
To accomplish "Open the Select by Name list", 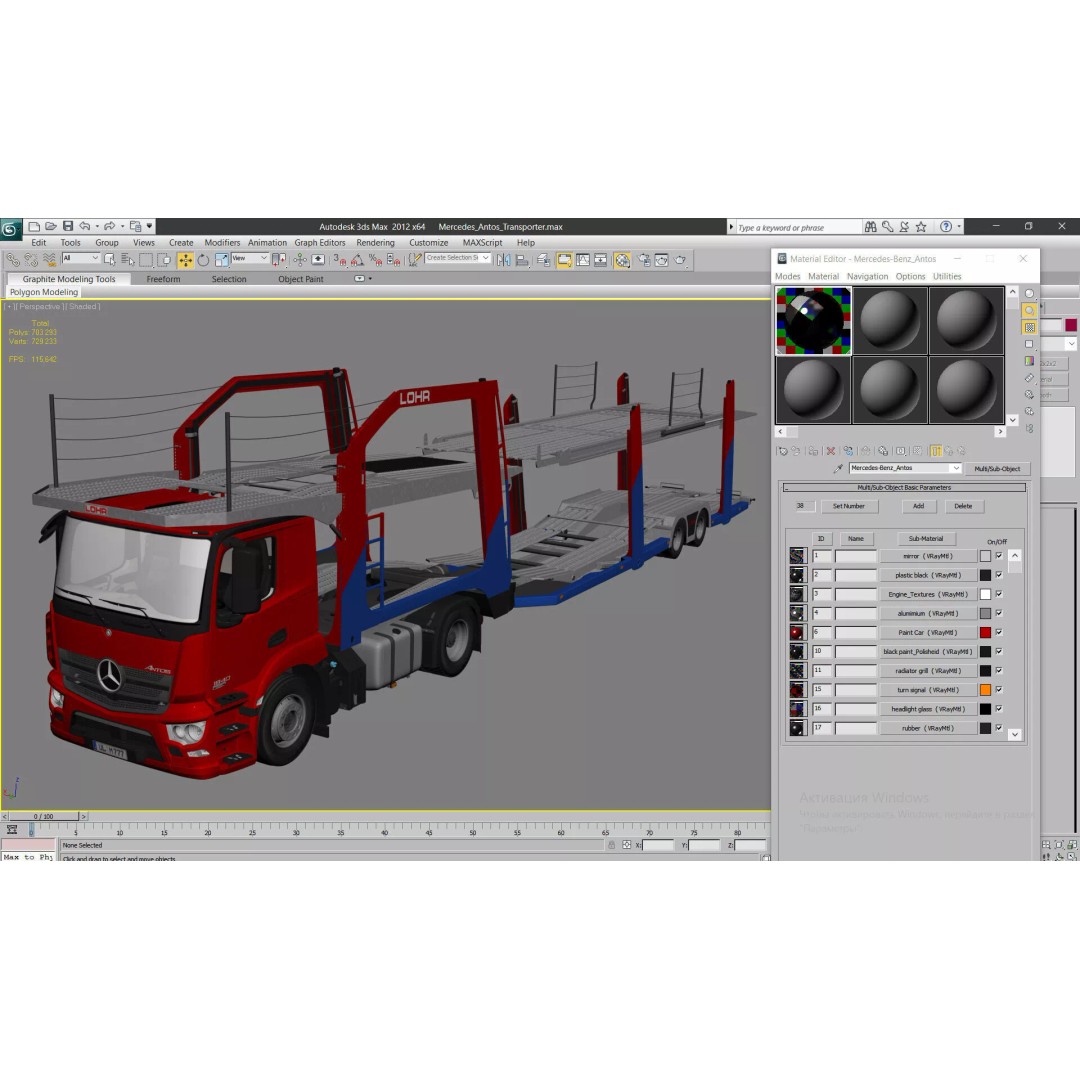I will pyautogui.click(x=127, y=260).
